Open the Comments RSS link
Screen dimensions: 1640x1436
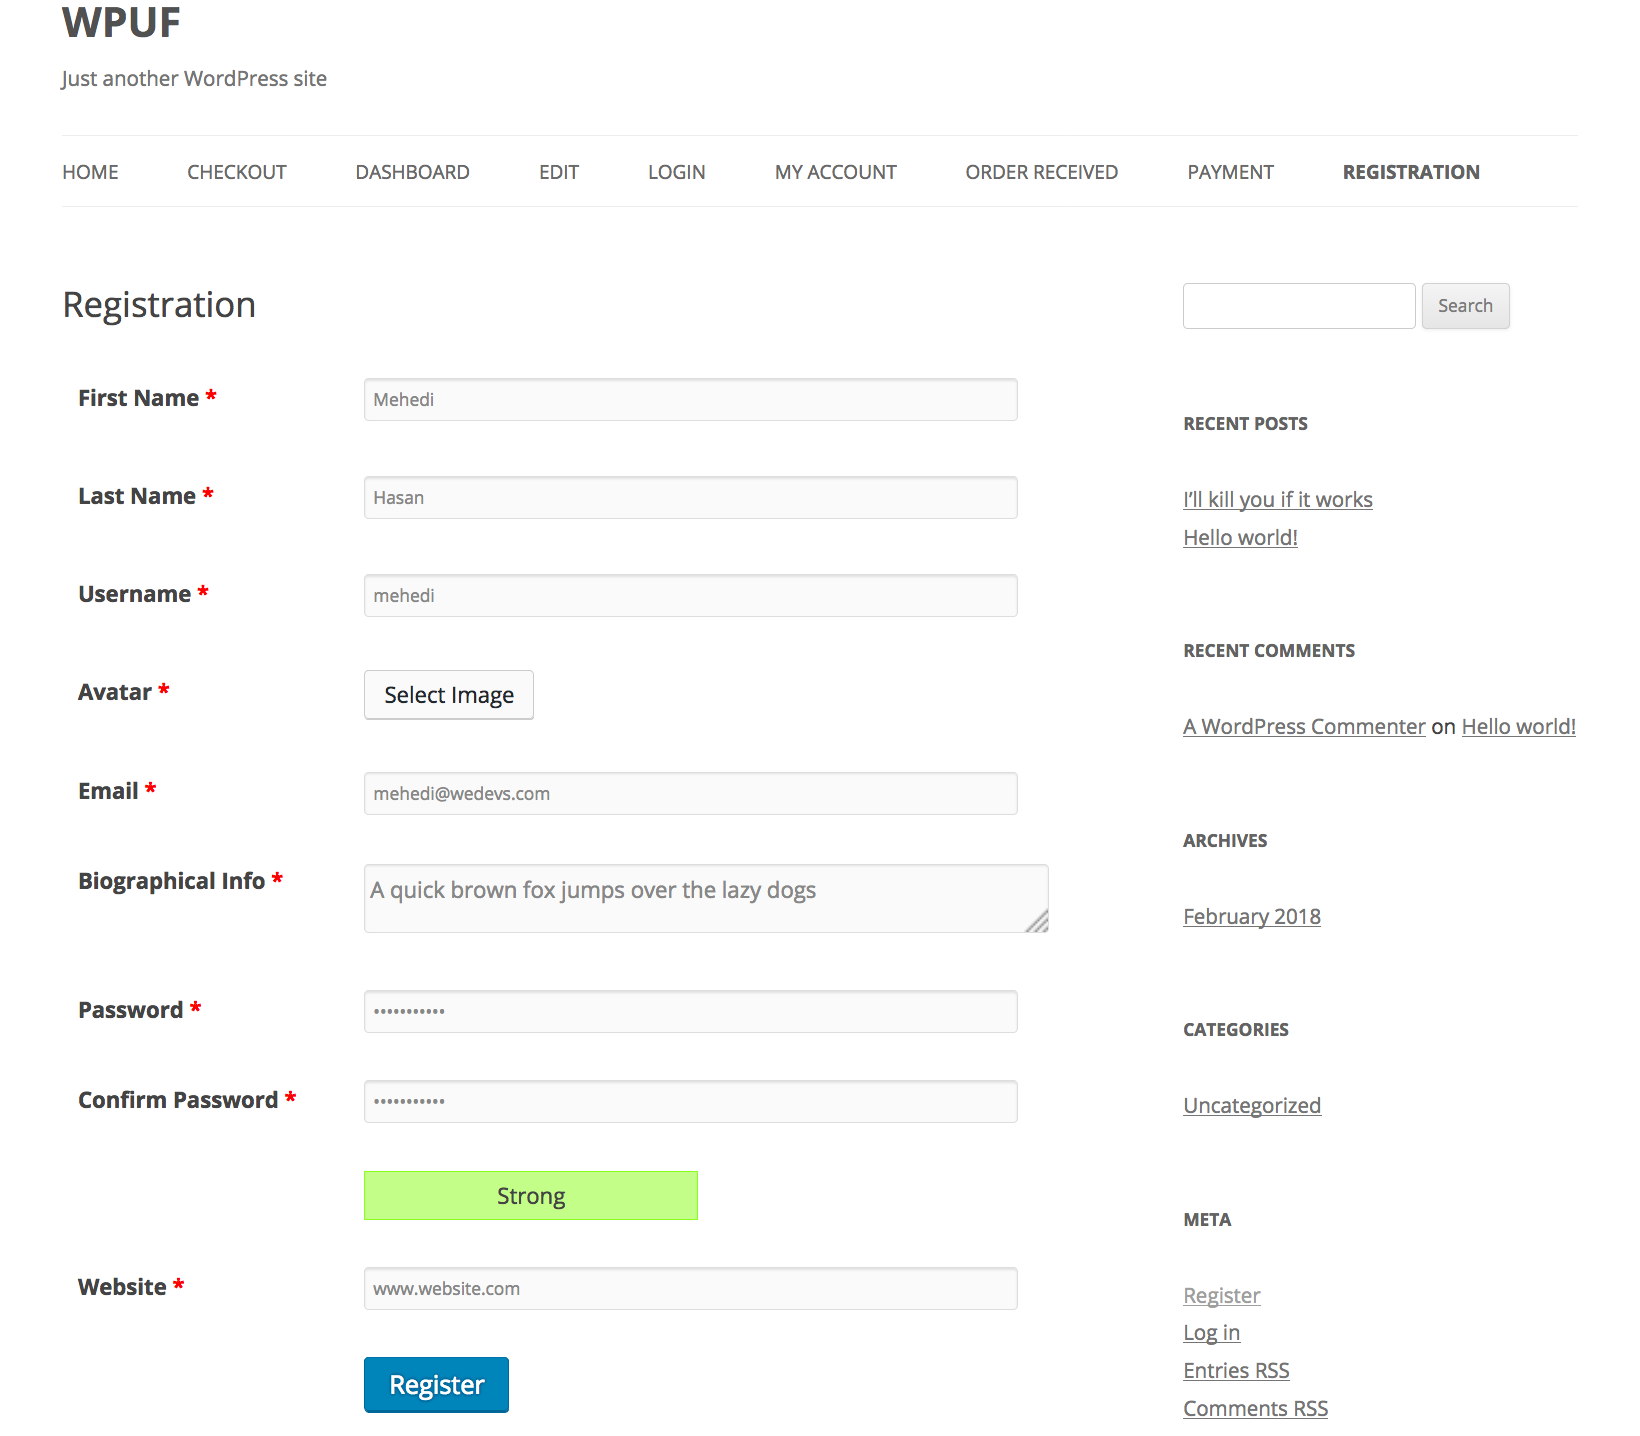tap(1256, 1408)
